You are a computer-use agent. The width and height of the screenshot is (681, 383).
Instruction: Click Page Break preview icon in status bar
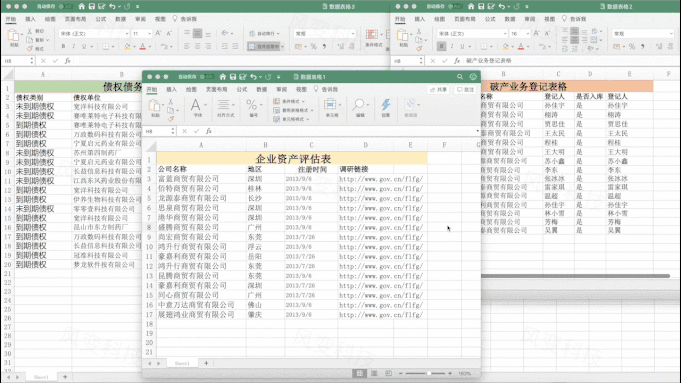388,373
